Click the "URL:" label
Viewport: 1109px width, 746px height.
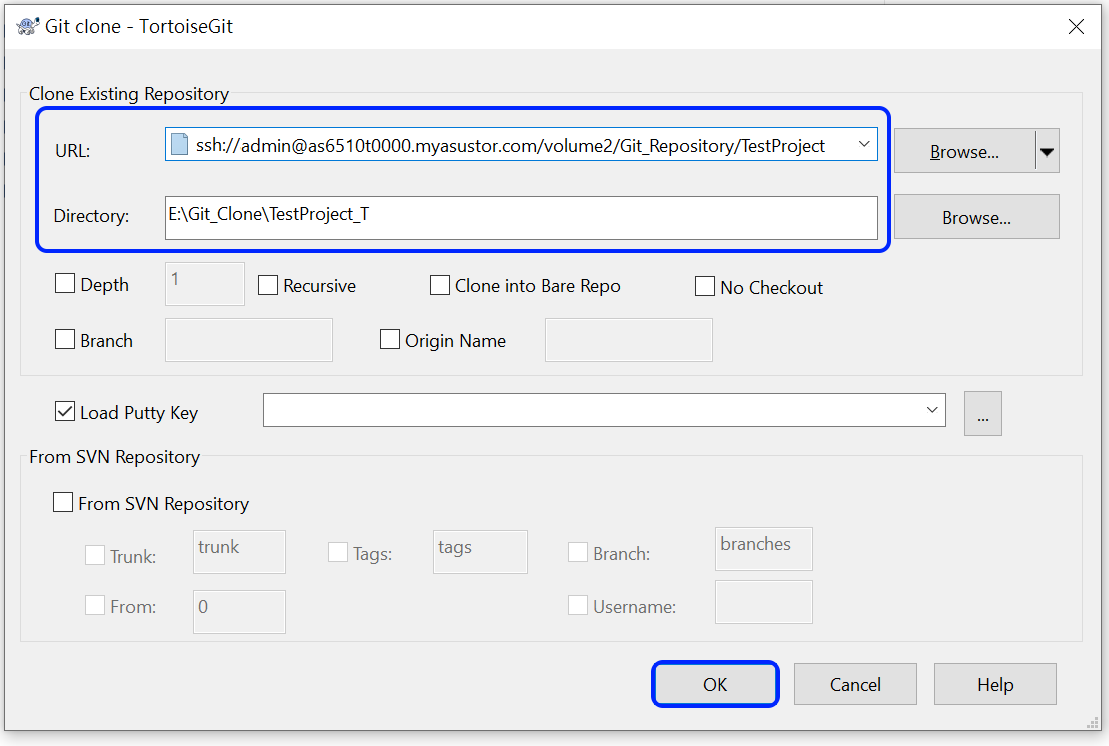73,151
